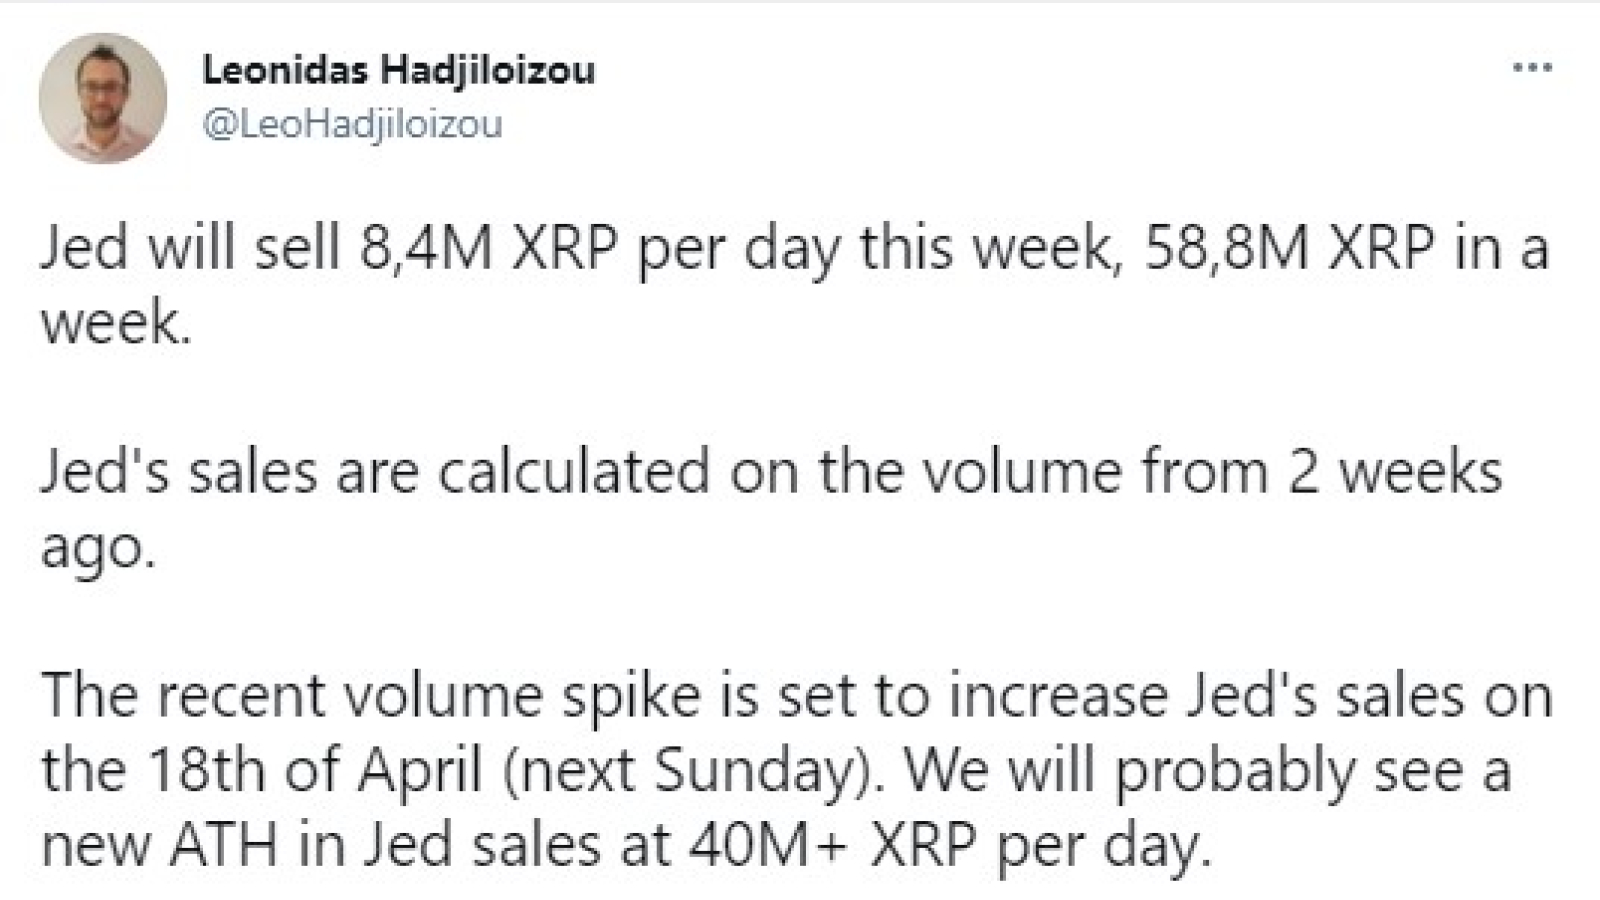Viewport: 1600px width, 900px height.
Task: Click the tweet's first paragraph about 8,4M XRP
Action: pos(795,285)
